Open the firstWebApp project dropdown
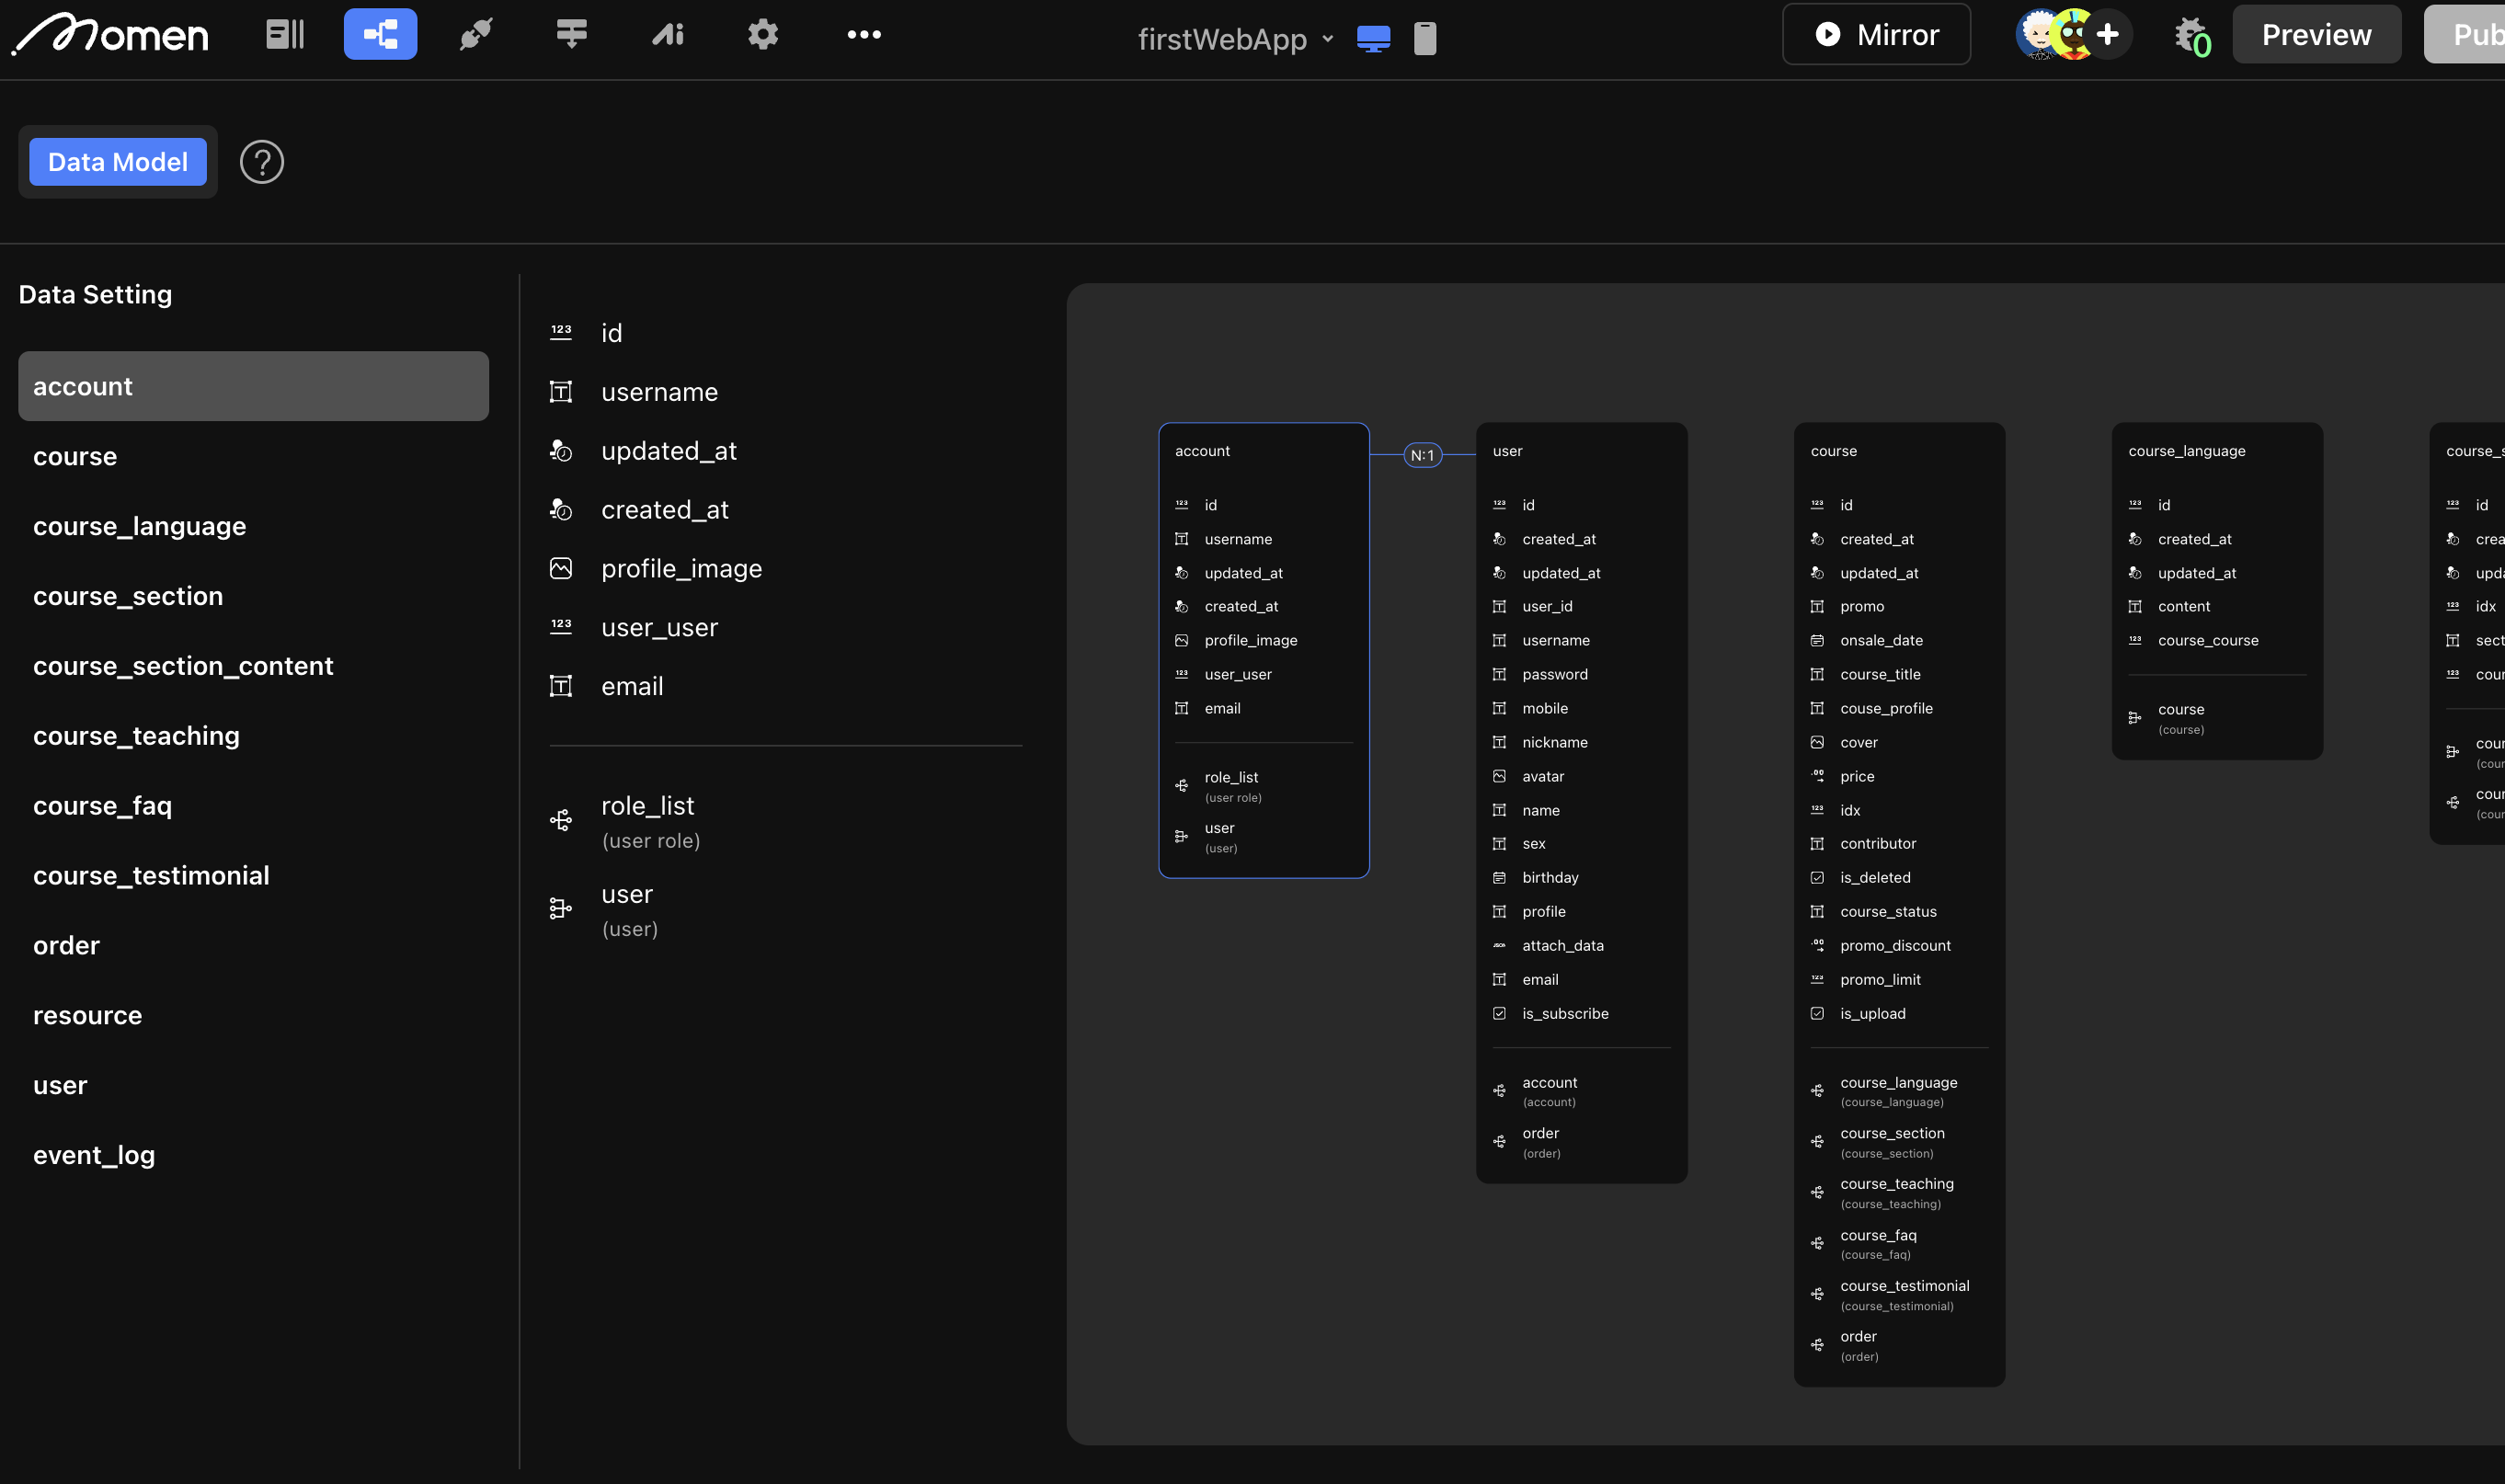The height and width of the screenshot is (1484, 2505). tap(1236, 39)
